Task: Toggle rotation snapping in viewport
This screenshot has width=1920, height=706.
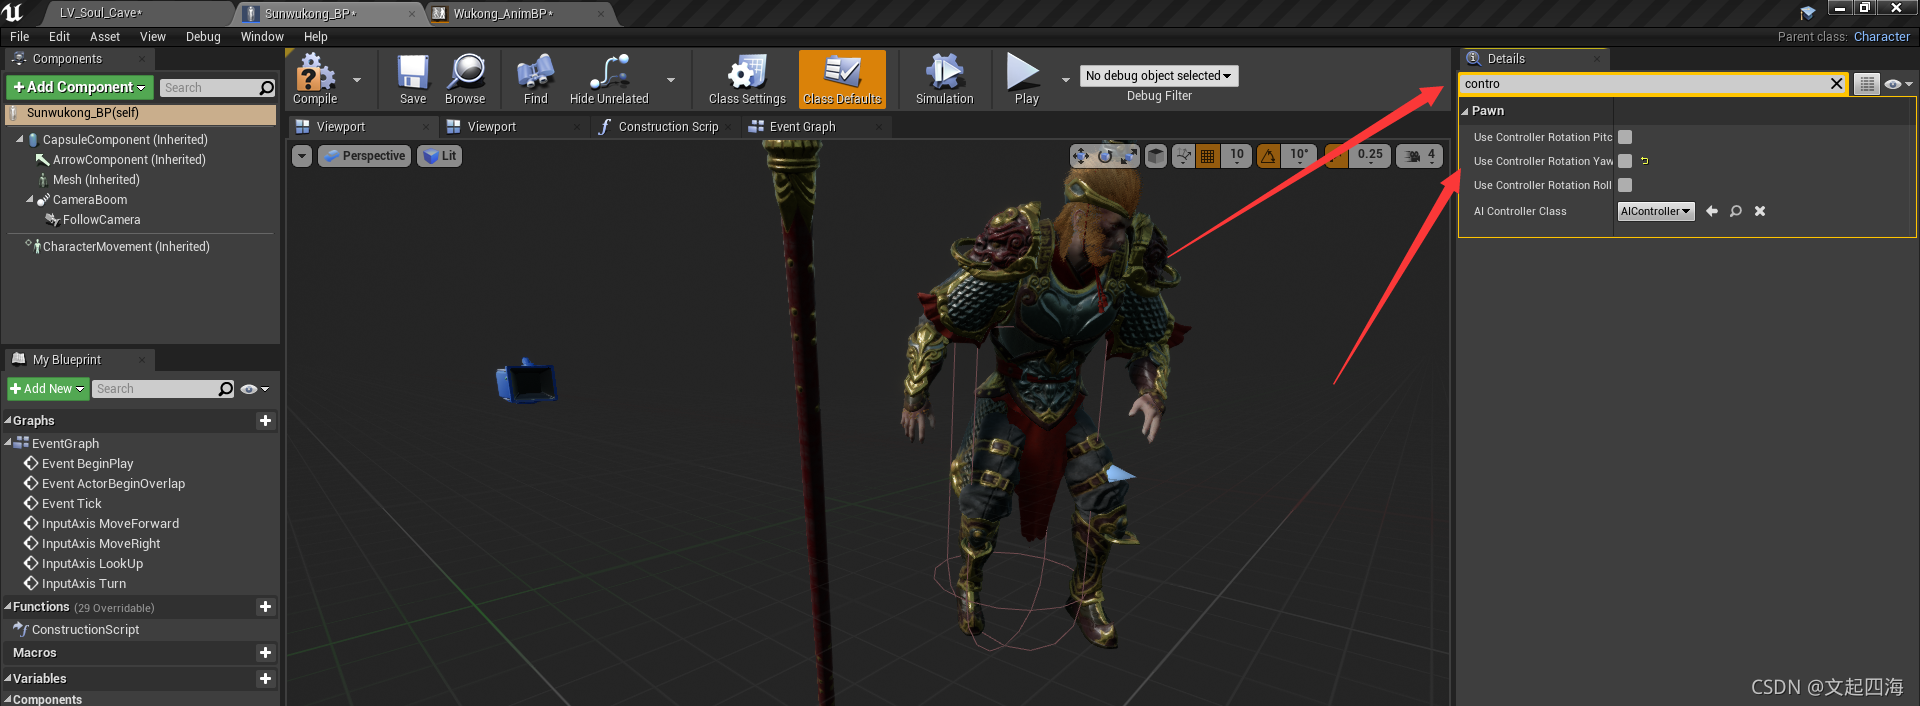Action: (1268, 156)
